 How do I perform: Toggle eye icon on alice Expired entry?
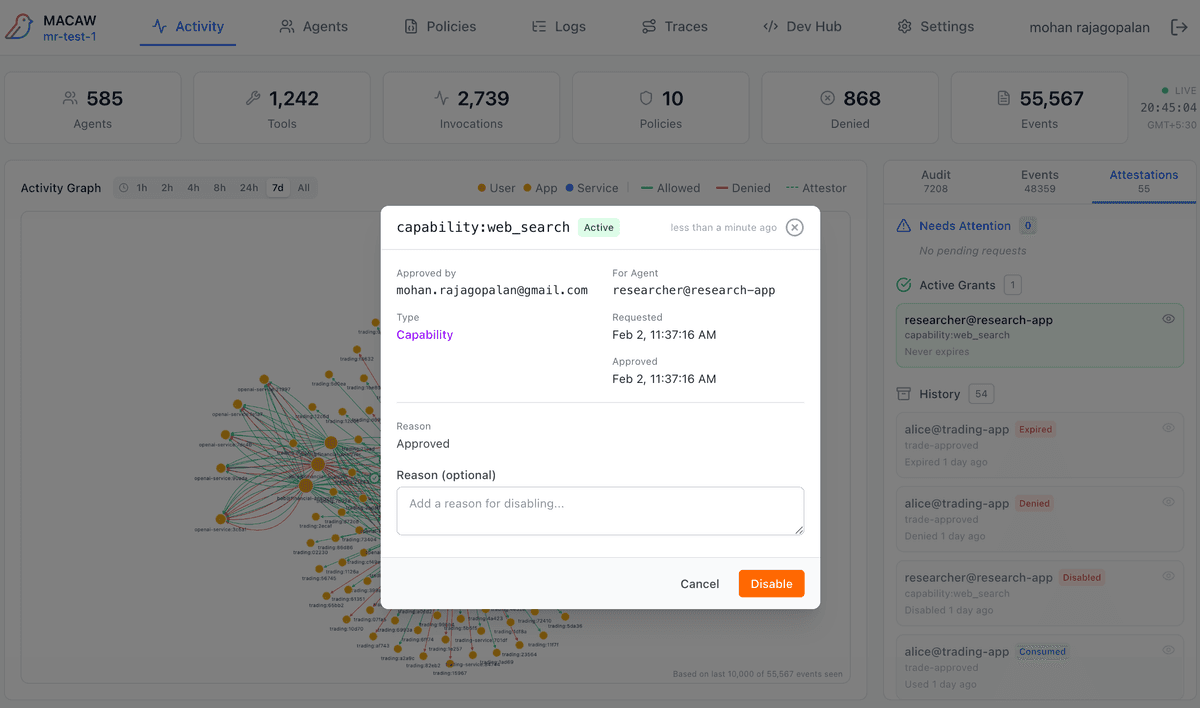(x=1168, y=428)
